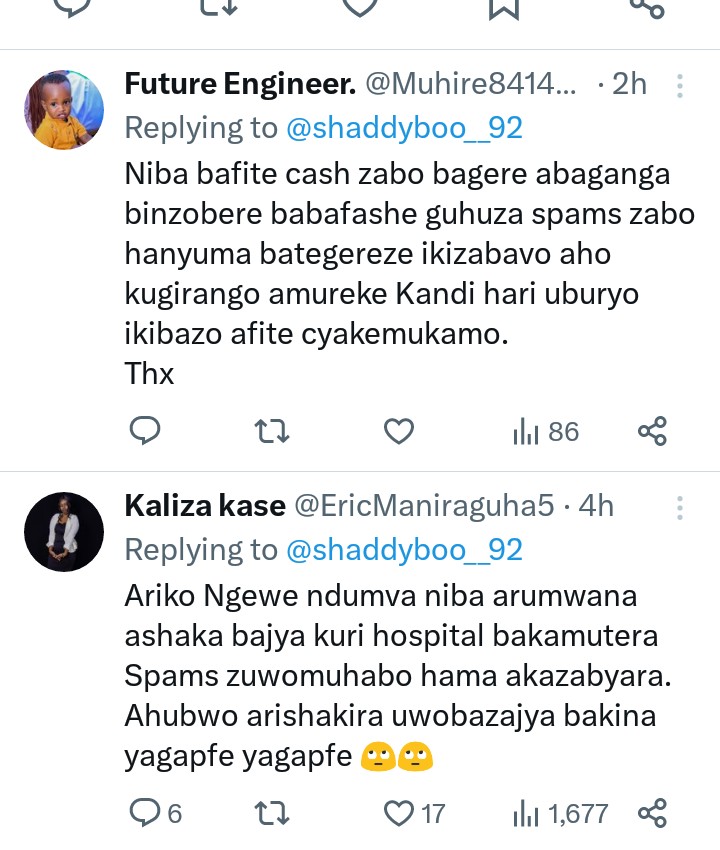View analytics showing 86 views
Viewport: 720px width, 850px height.
coord(546,431)
